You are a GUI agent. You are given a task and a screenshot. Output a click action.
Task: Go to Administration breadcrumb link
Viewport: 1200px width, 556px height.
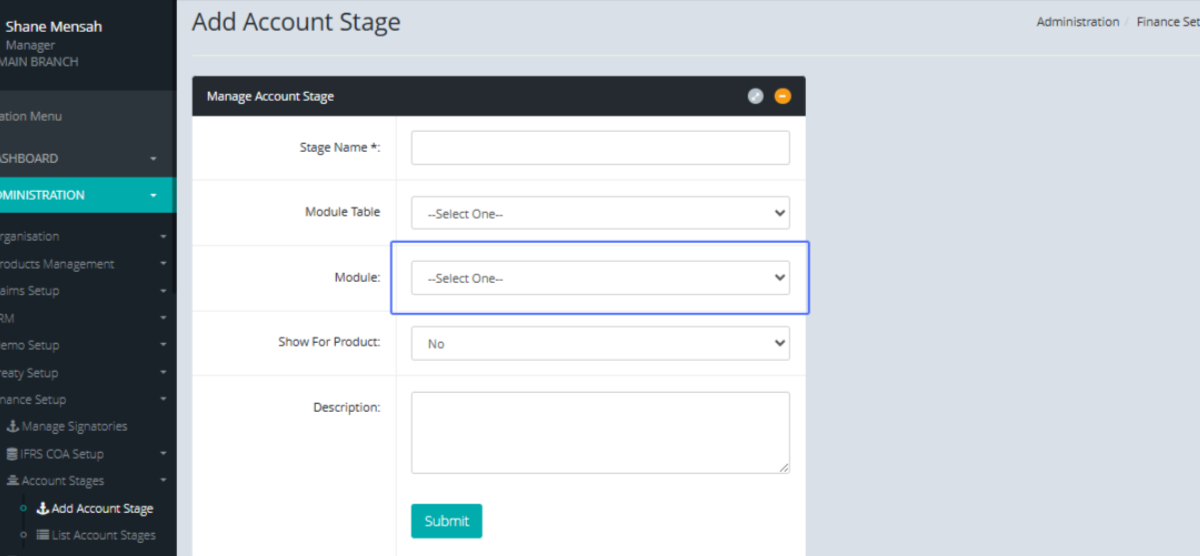(x=1077, y=22)
